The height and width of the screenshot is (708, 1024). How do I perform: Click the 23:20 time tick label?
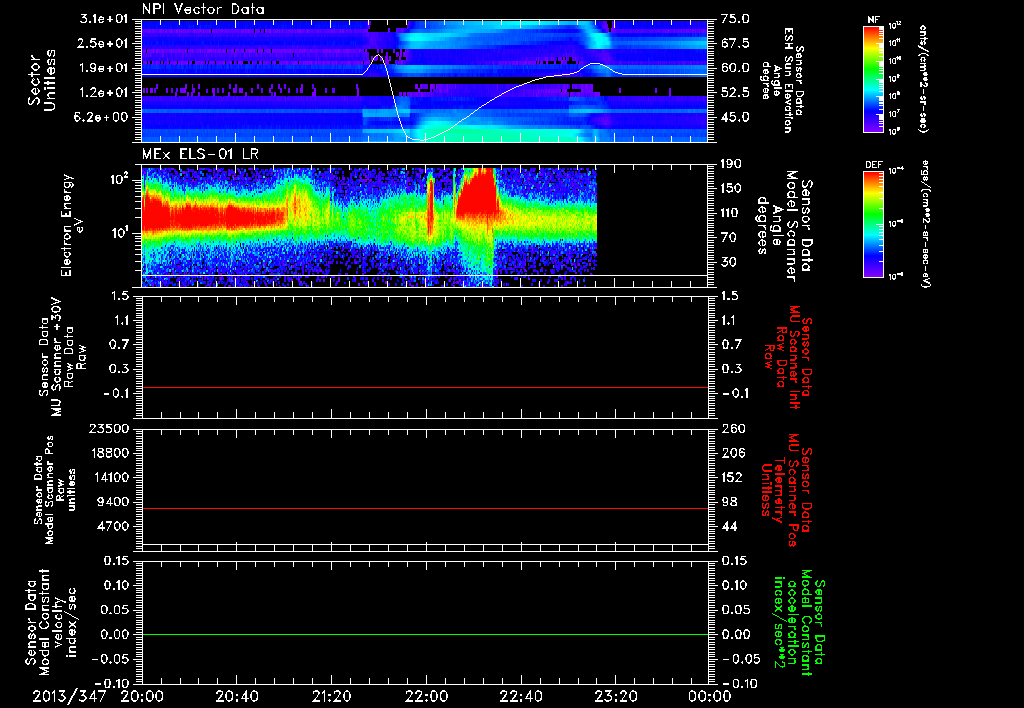point(615,696)
